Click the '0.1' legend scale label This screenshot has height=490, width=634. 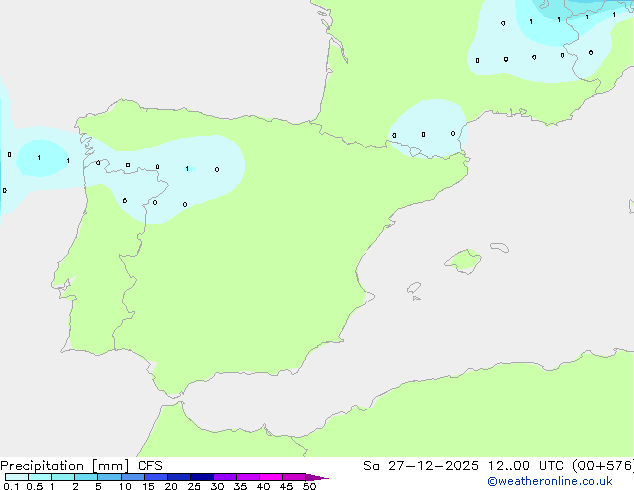[x=11, y=486]
